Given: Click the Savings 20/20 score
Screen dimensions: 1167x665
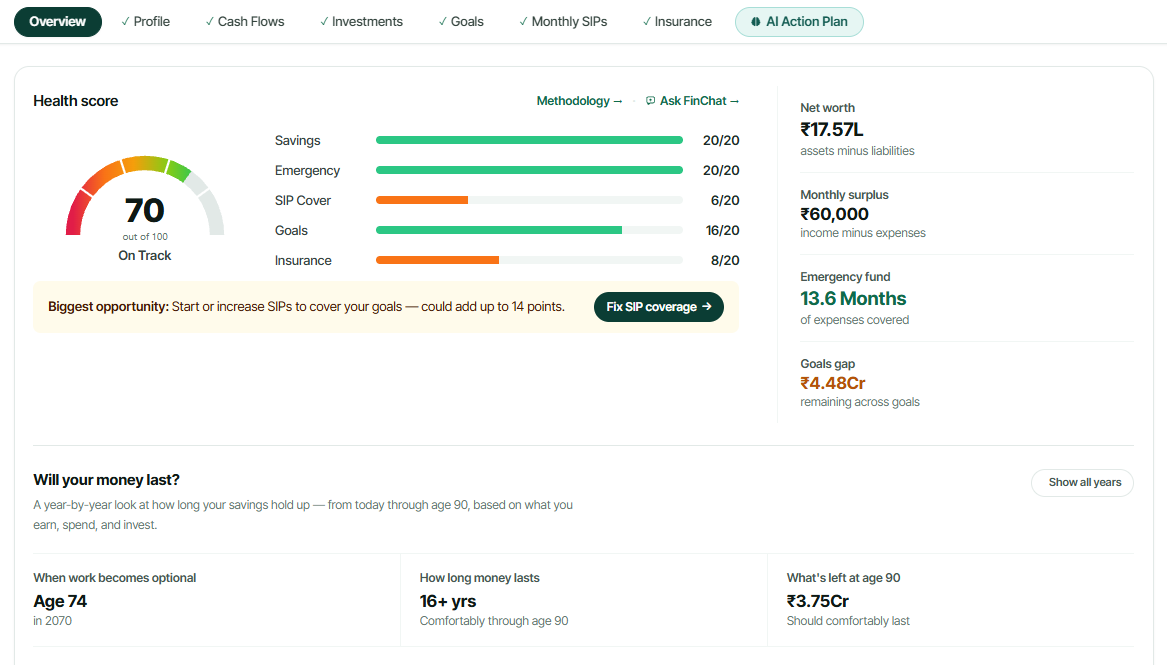Looking at the screenshot, I should (721, 141).
